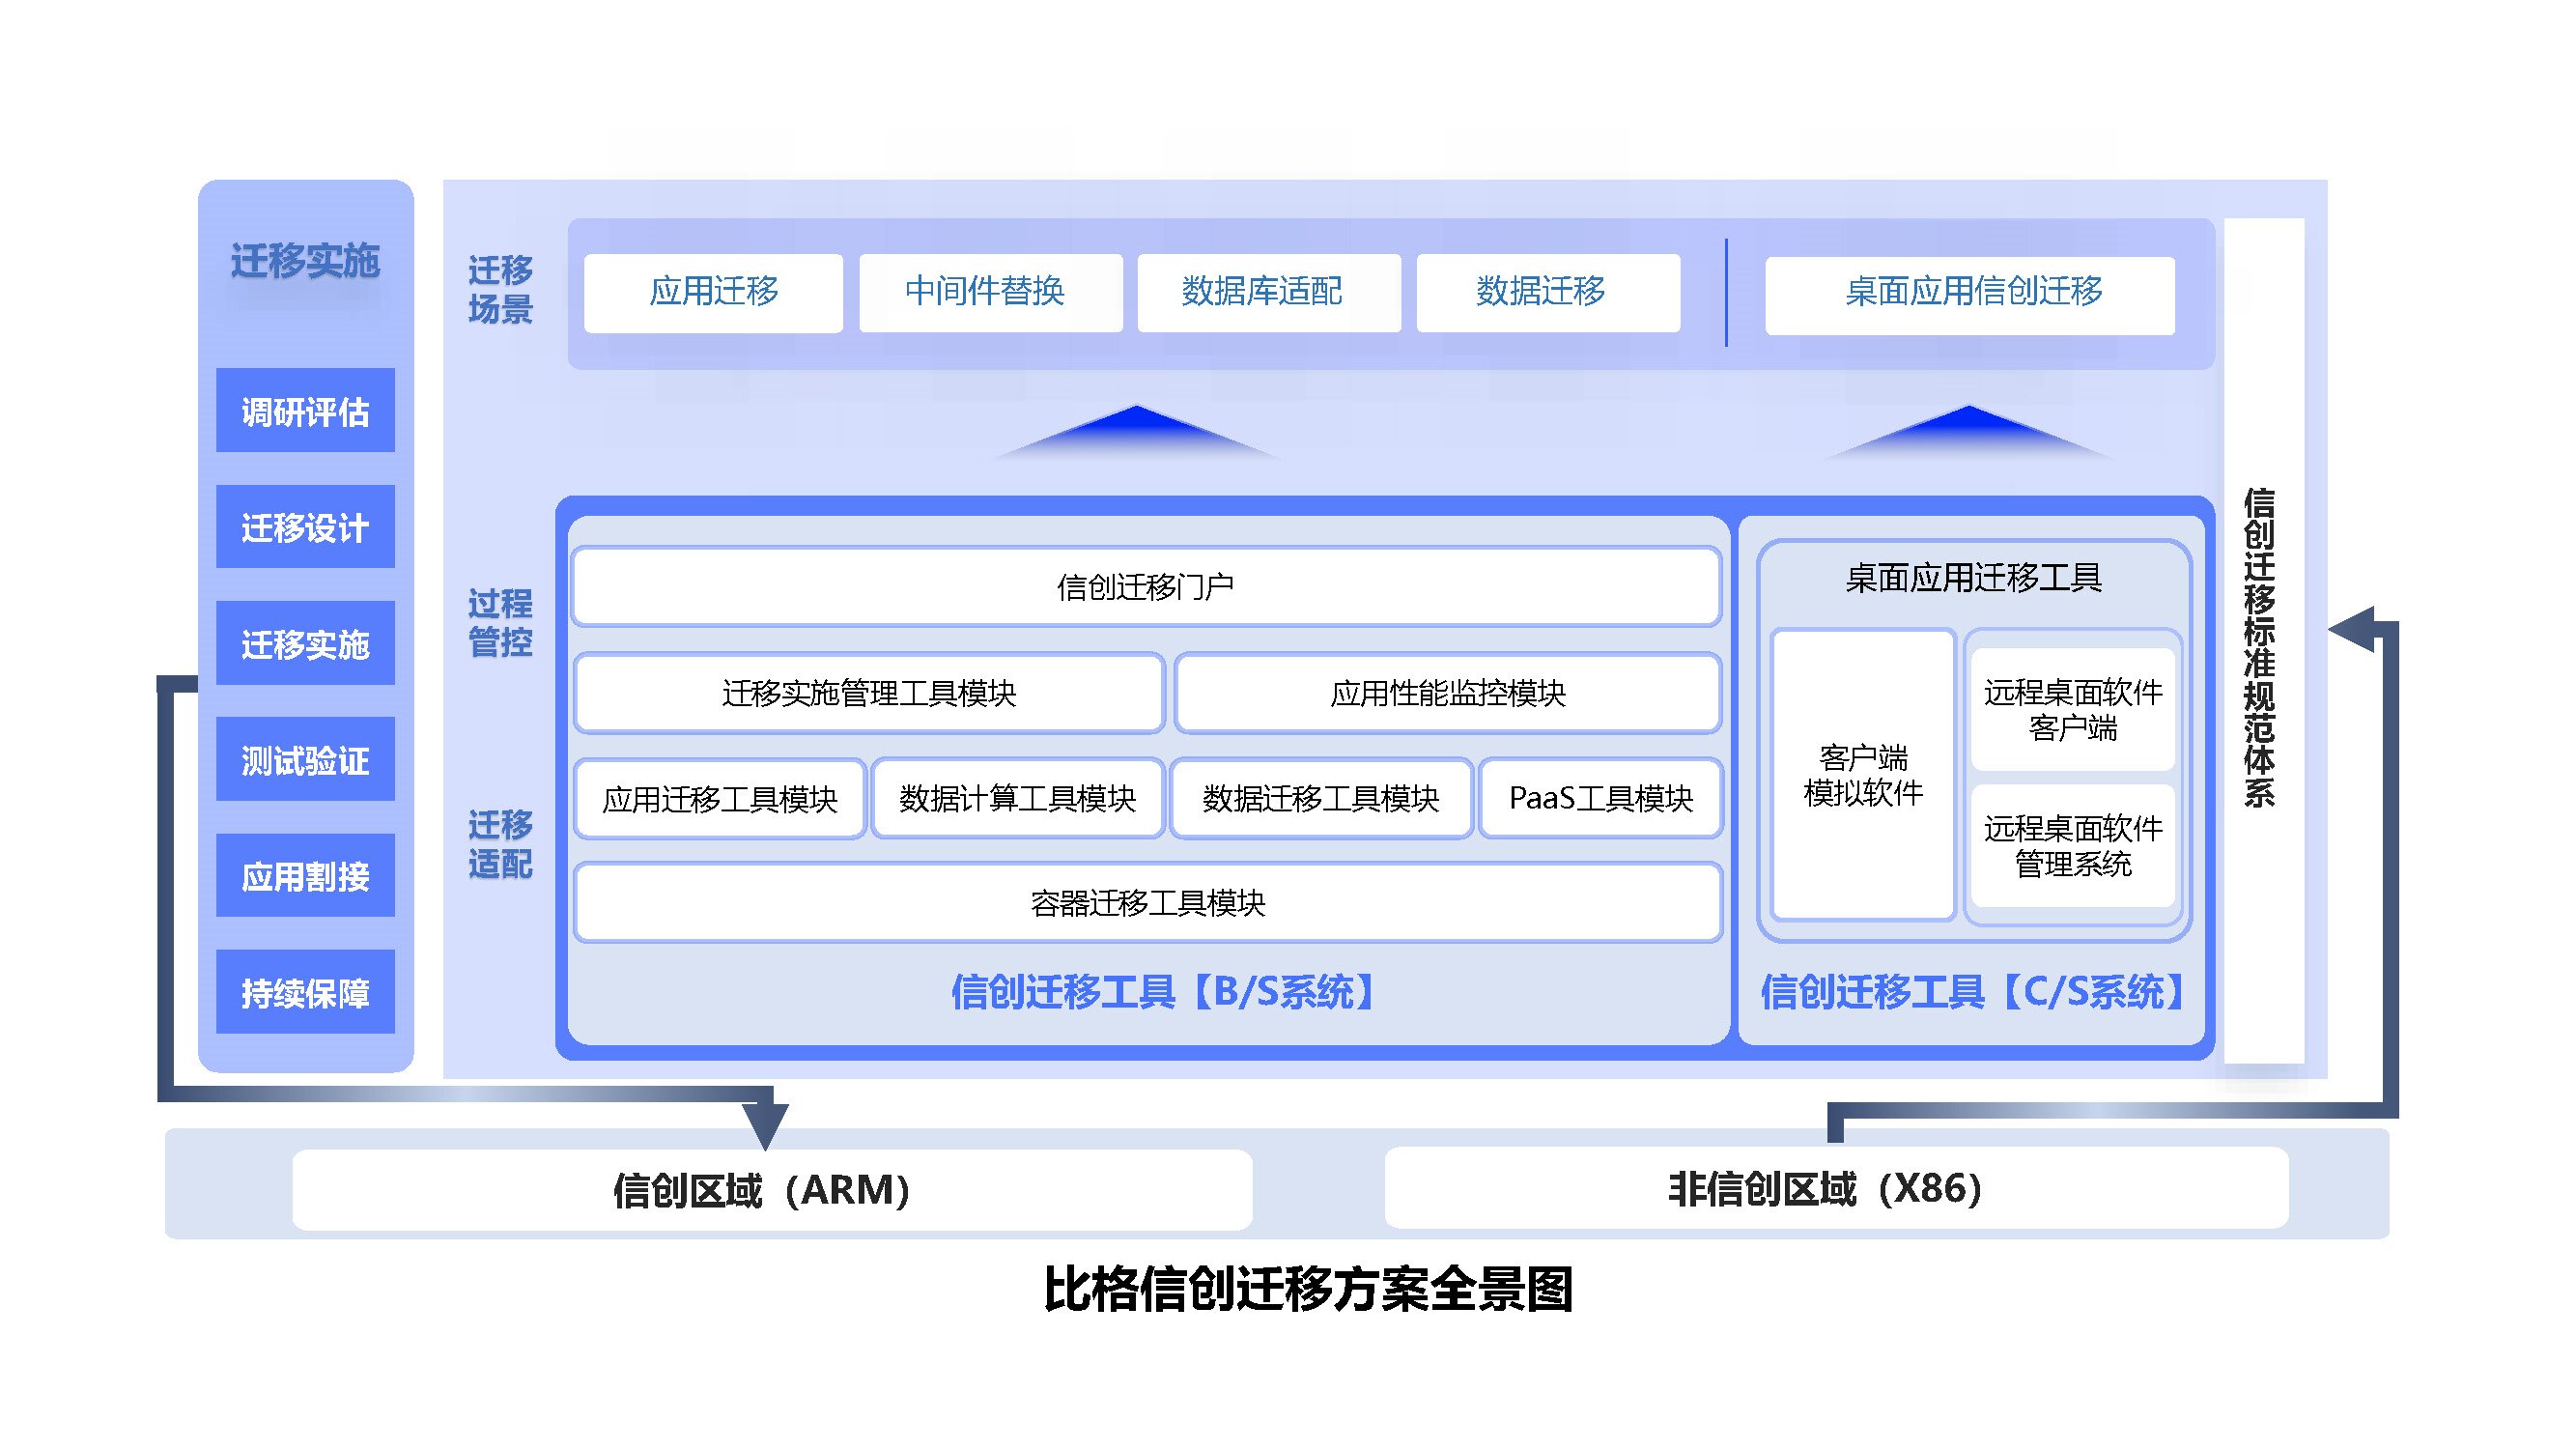This screenshot has width=2576, height=1449.
Task: Click the 调研评估 step box
Action: [x=305, y=410]
